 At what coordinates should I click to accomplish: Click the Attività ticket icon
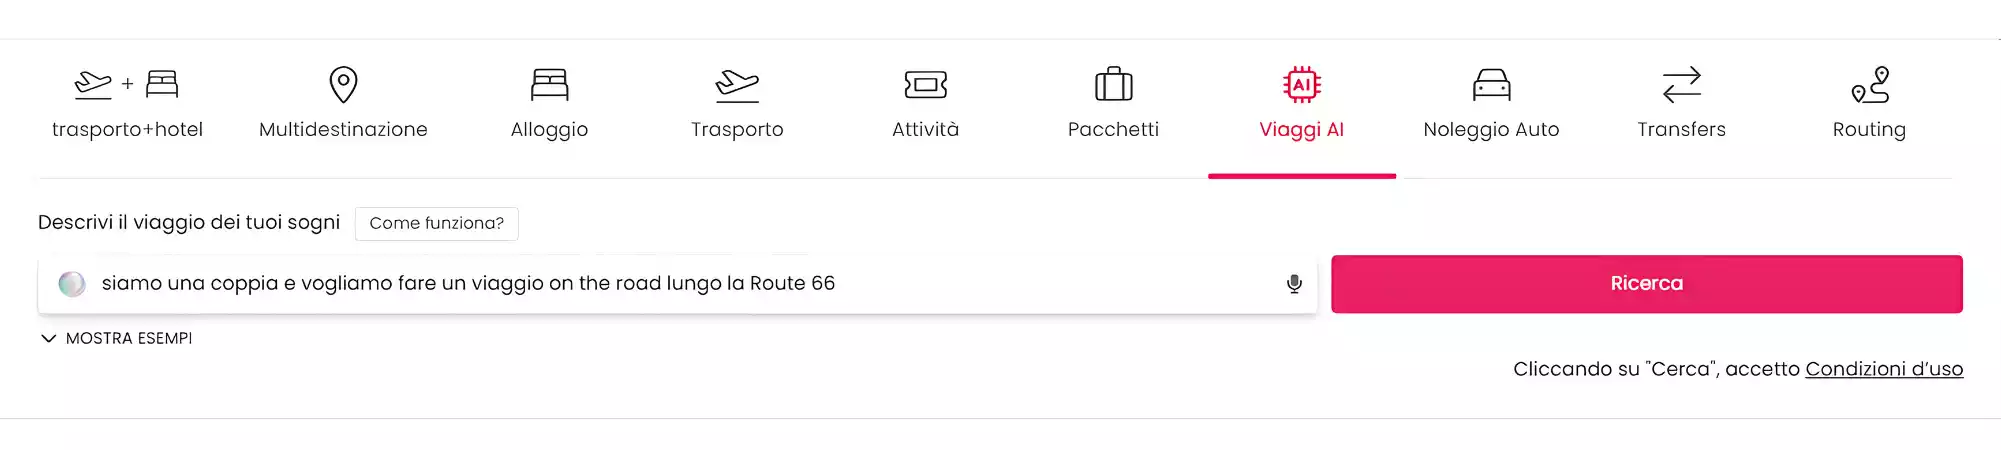tap(925, 85)
